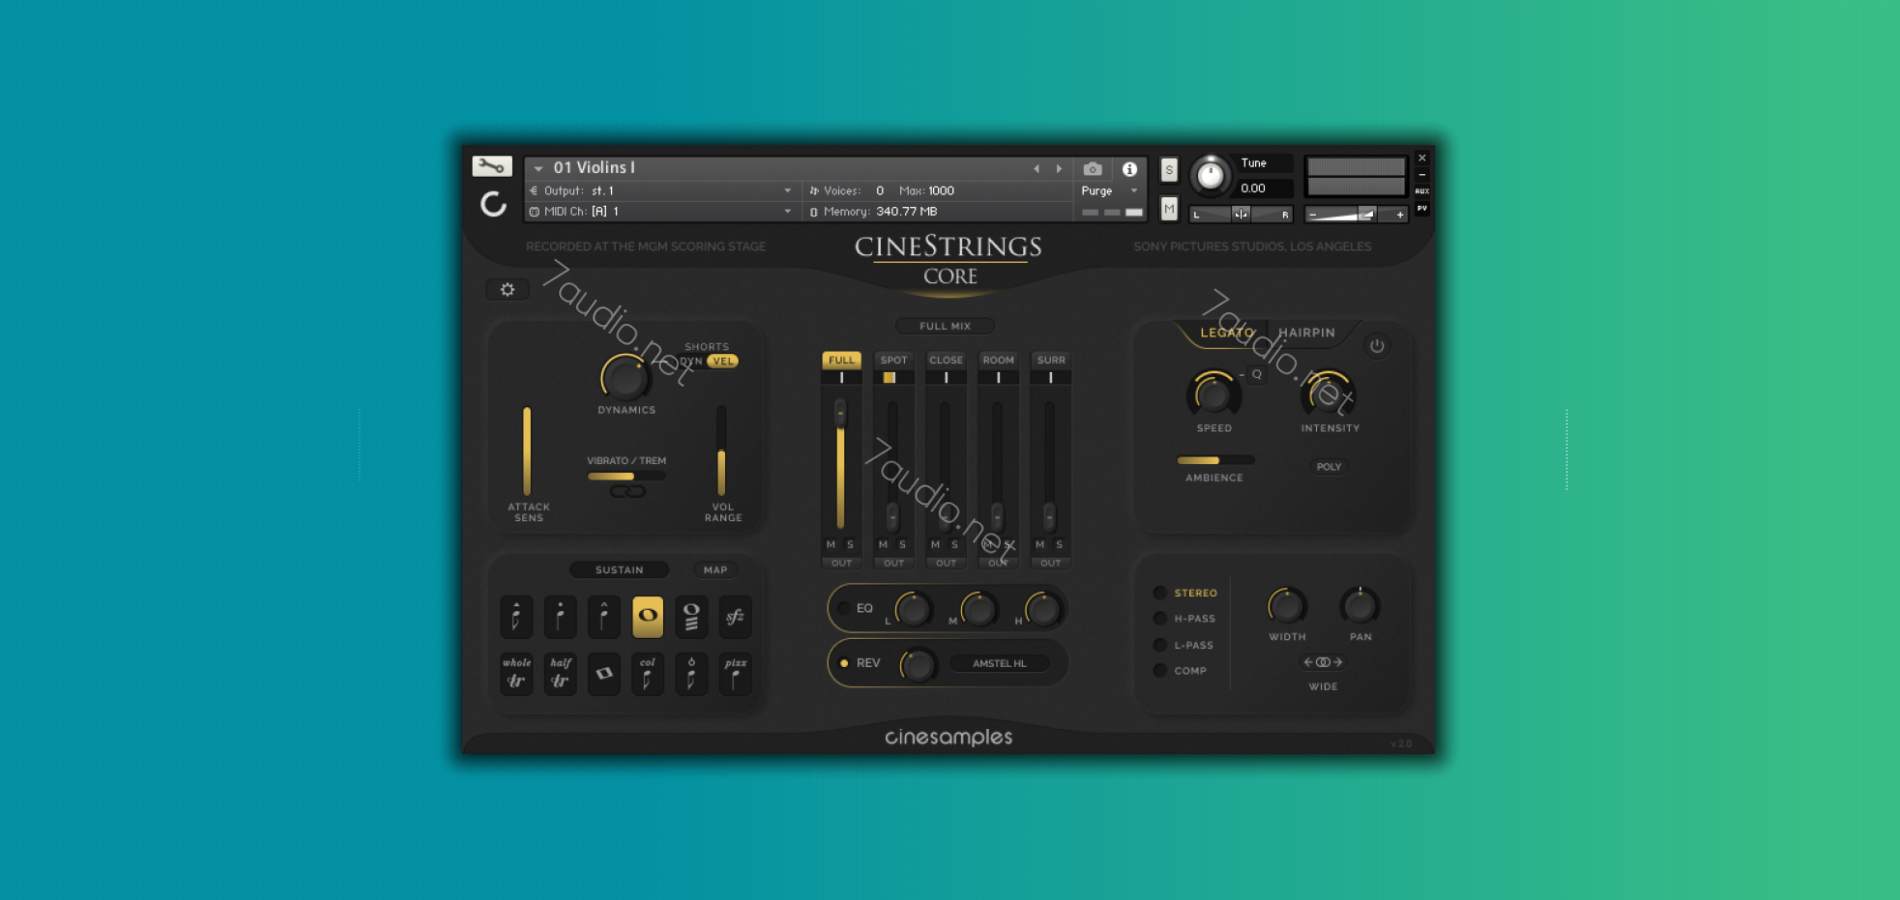This screenshot has height=900, width=1900.
Task: Select the tremolo whole-note articulation
Action: coord(691,616)
